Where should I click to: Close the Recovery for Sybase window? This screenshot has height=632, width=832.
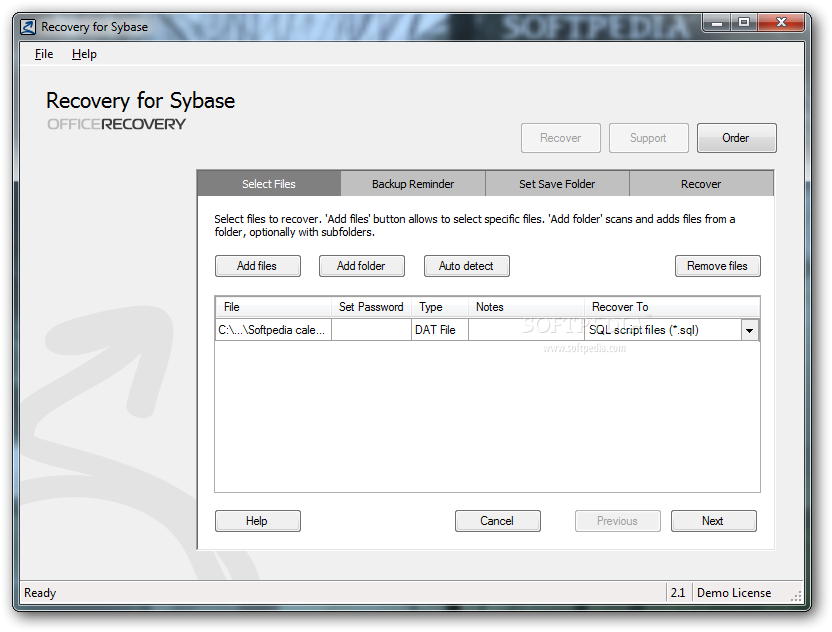(781, 22)
